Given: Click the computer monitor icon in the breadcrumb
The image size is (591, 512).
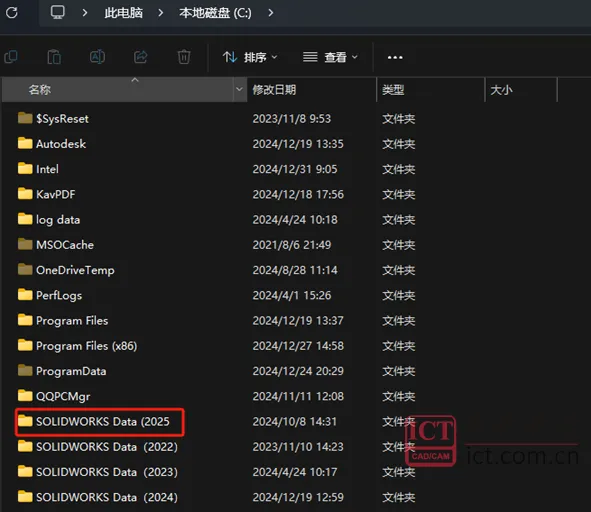Looking at the screenshot, I should (x=58, y=12).
